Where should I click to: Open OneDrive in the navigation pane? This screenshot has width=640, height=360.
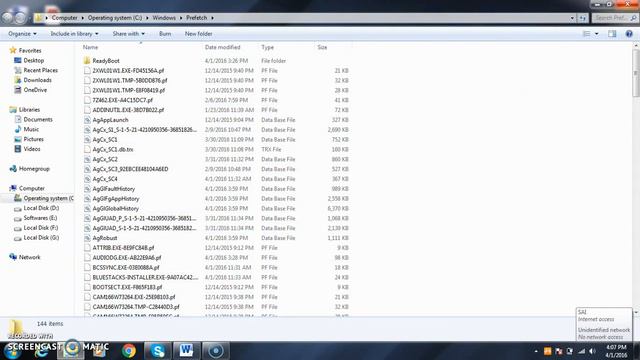[x=35, y=90]
